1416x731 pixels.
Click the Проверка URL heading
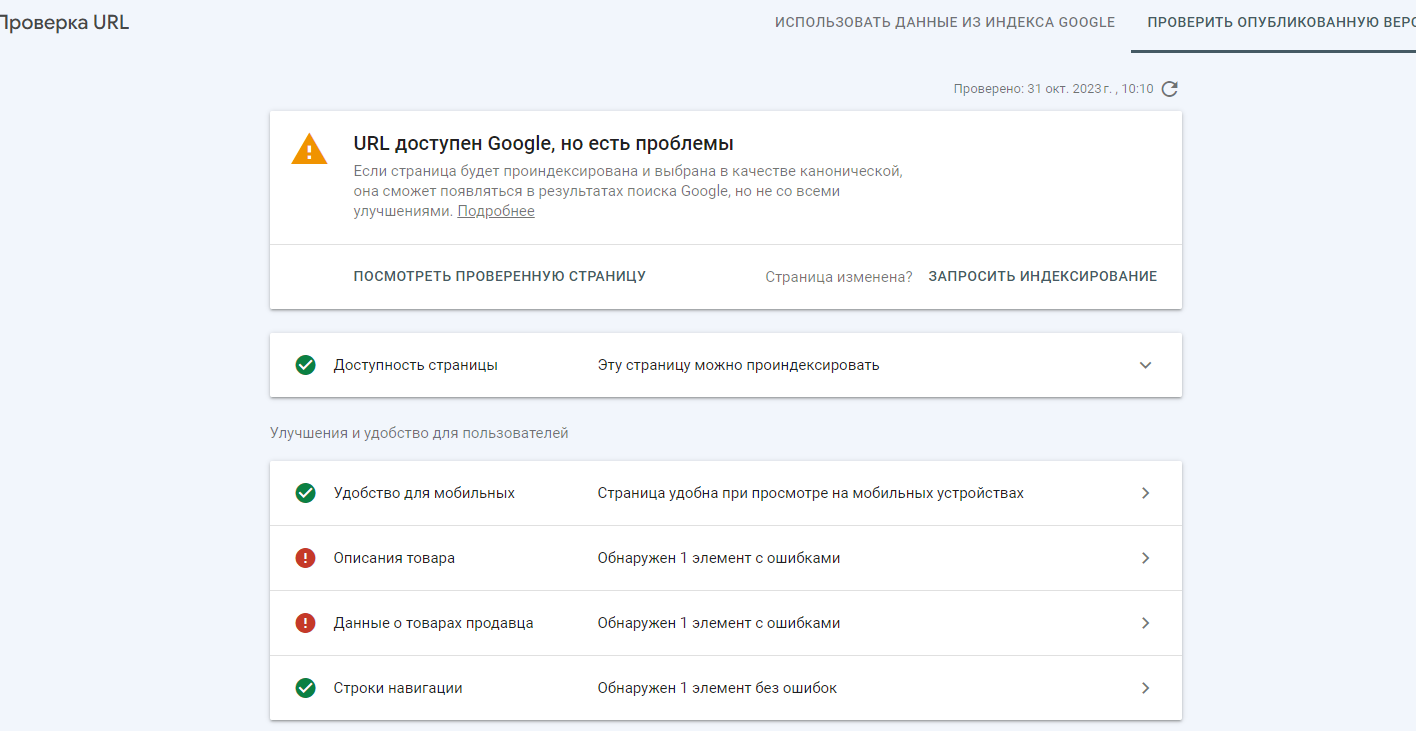63,22
